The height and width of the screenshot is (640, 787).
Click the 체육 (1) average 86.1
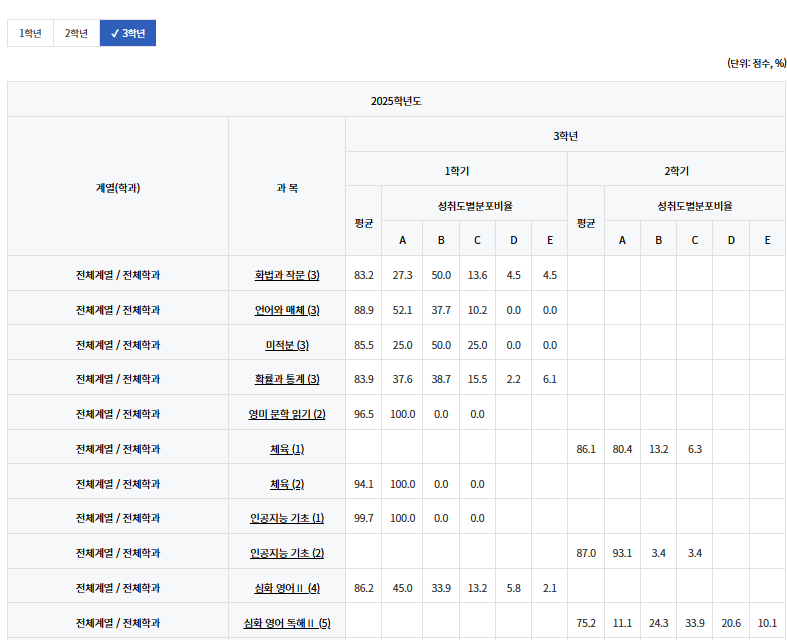[586, 449]
